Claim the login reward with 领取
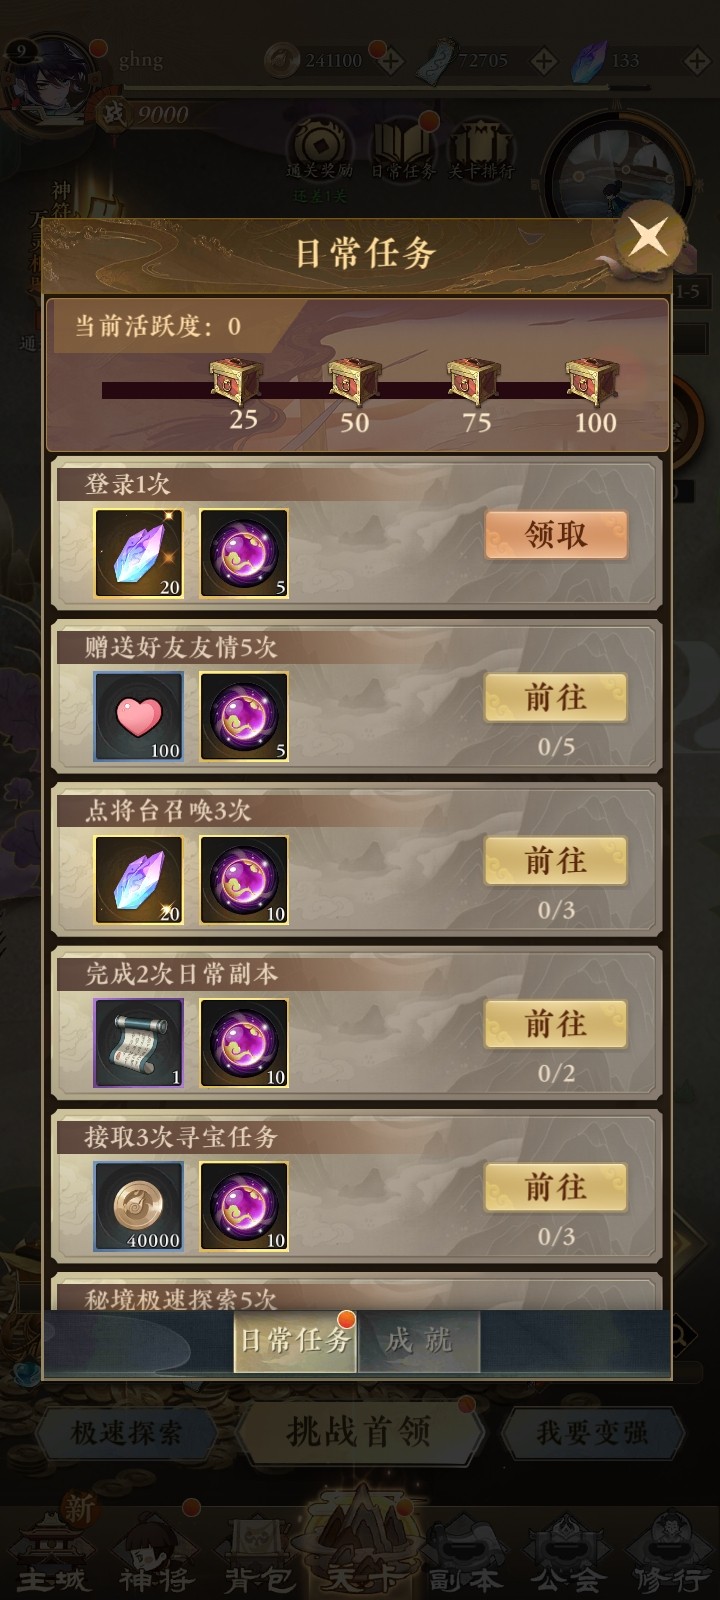The image size is (720, 1600). point(556,534)
